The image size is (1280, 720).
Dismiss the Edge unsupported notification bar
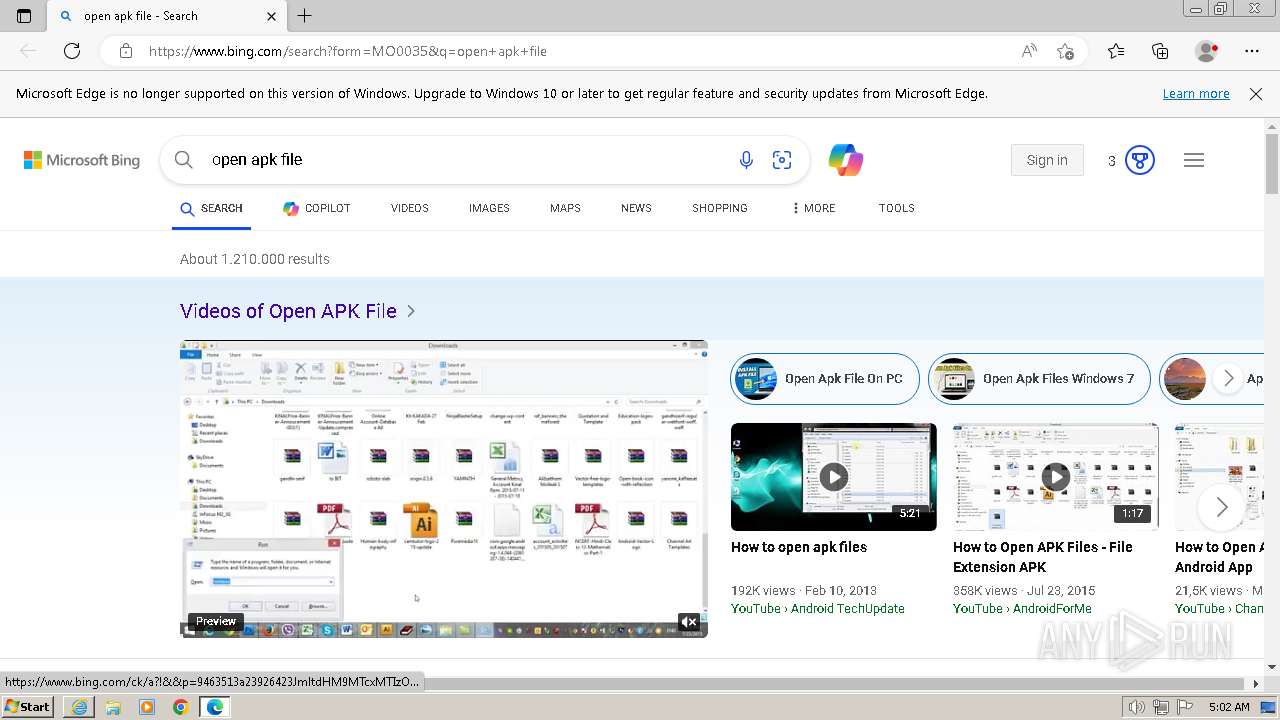[1256, 94]
